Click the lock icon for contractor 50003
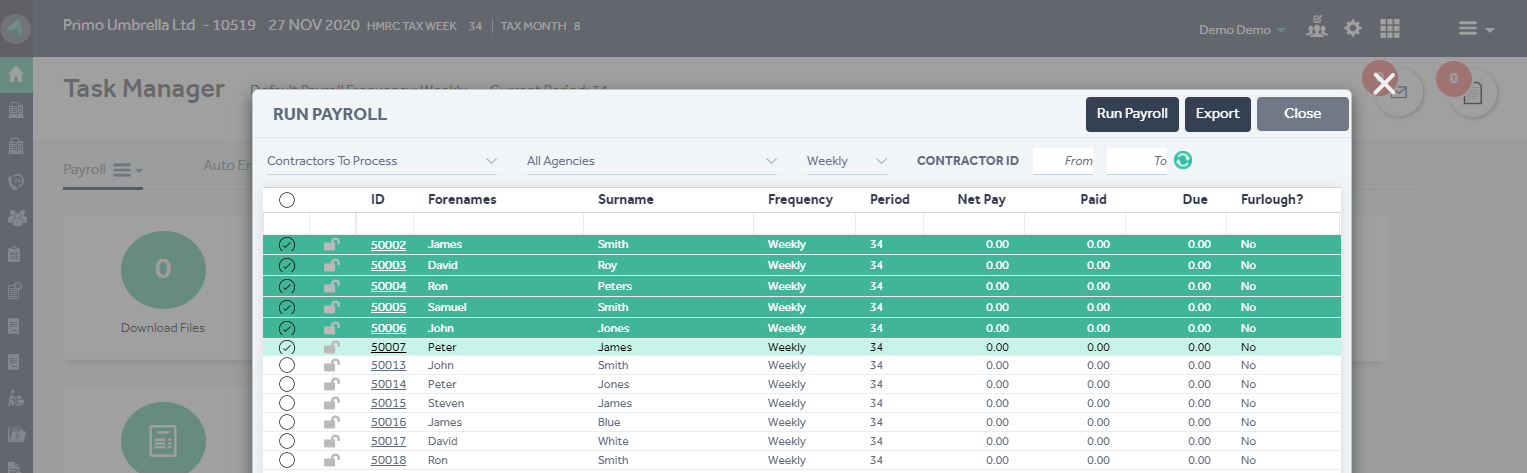 [332, 265]
